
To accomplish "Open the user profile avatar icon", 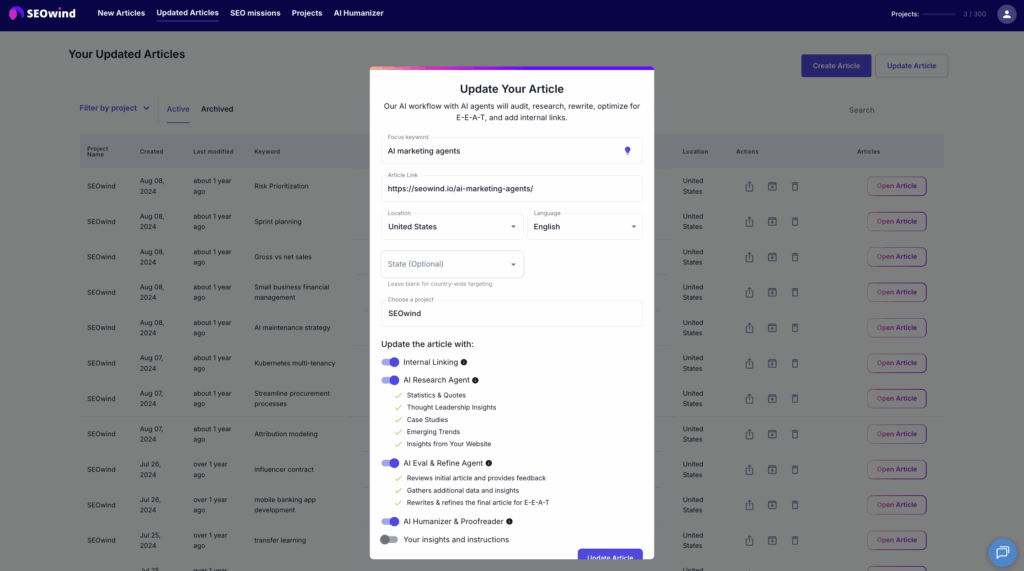I will [1006, 13].
